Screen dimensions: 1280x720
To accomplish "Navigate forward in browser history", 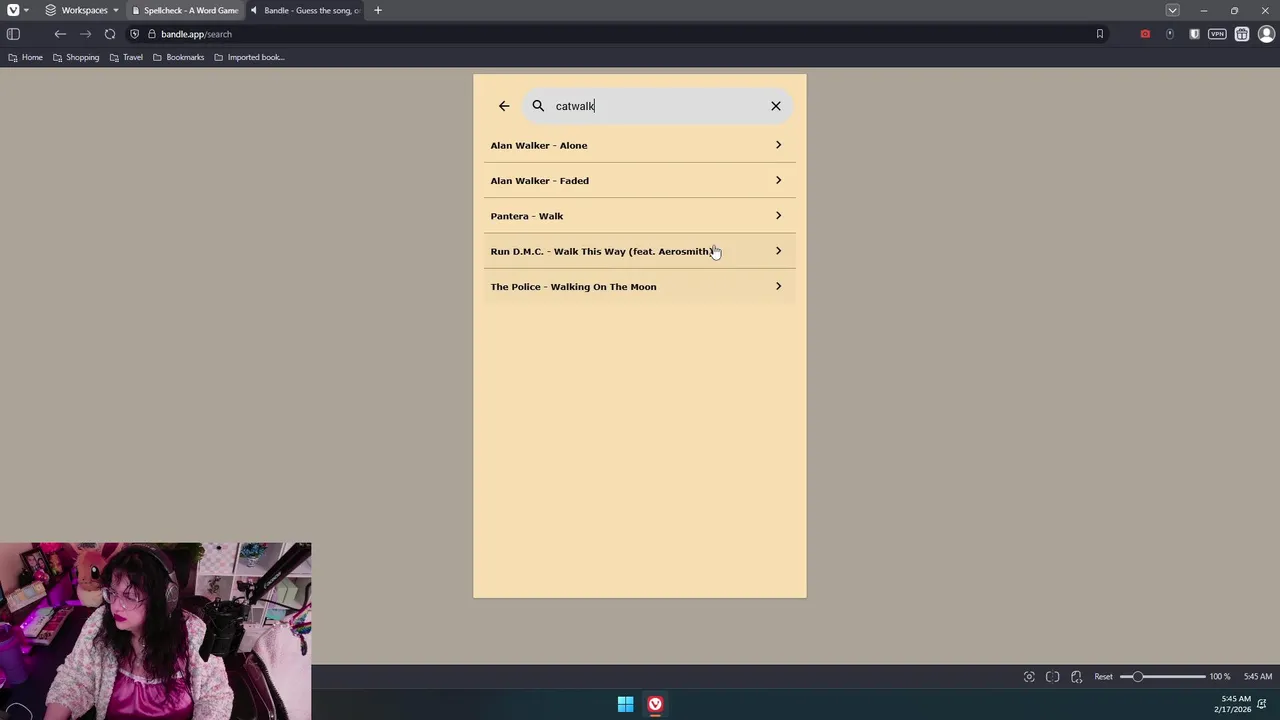I will click(x=85, y=34).
